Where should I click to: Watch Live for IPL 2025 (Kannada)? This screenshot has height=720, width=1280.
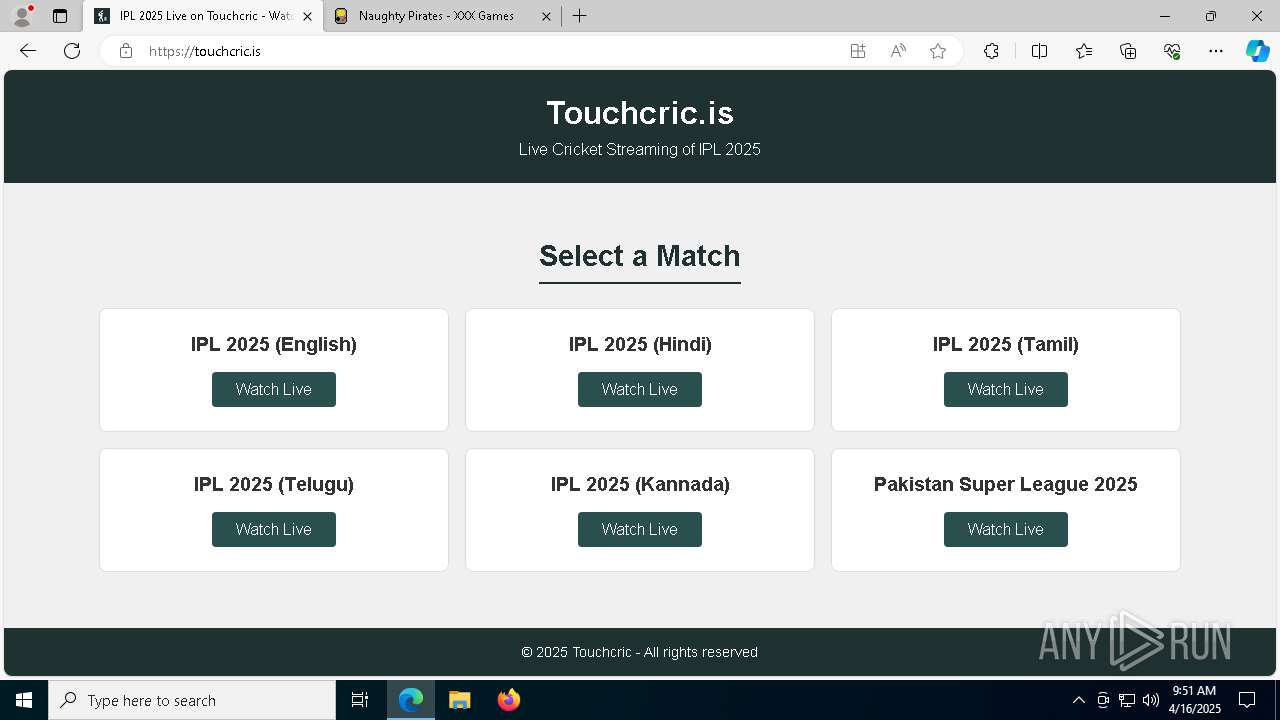pyautogui.click(x=640, y=529)
